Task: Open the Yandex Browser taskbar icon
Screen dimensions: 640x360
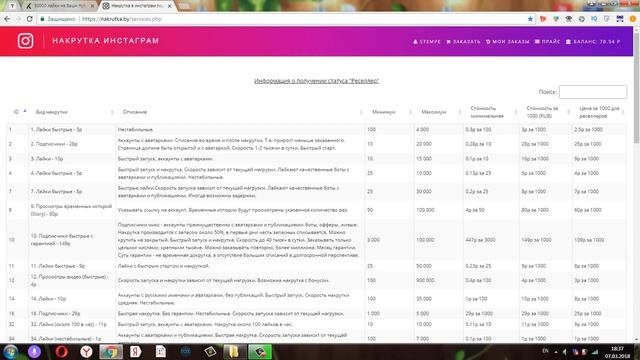Action: [86, 351]
